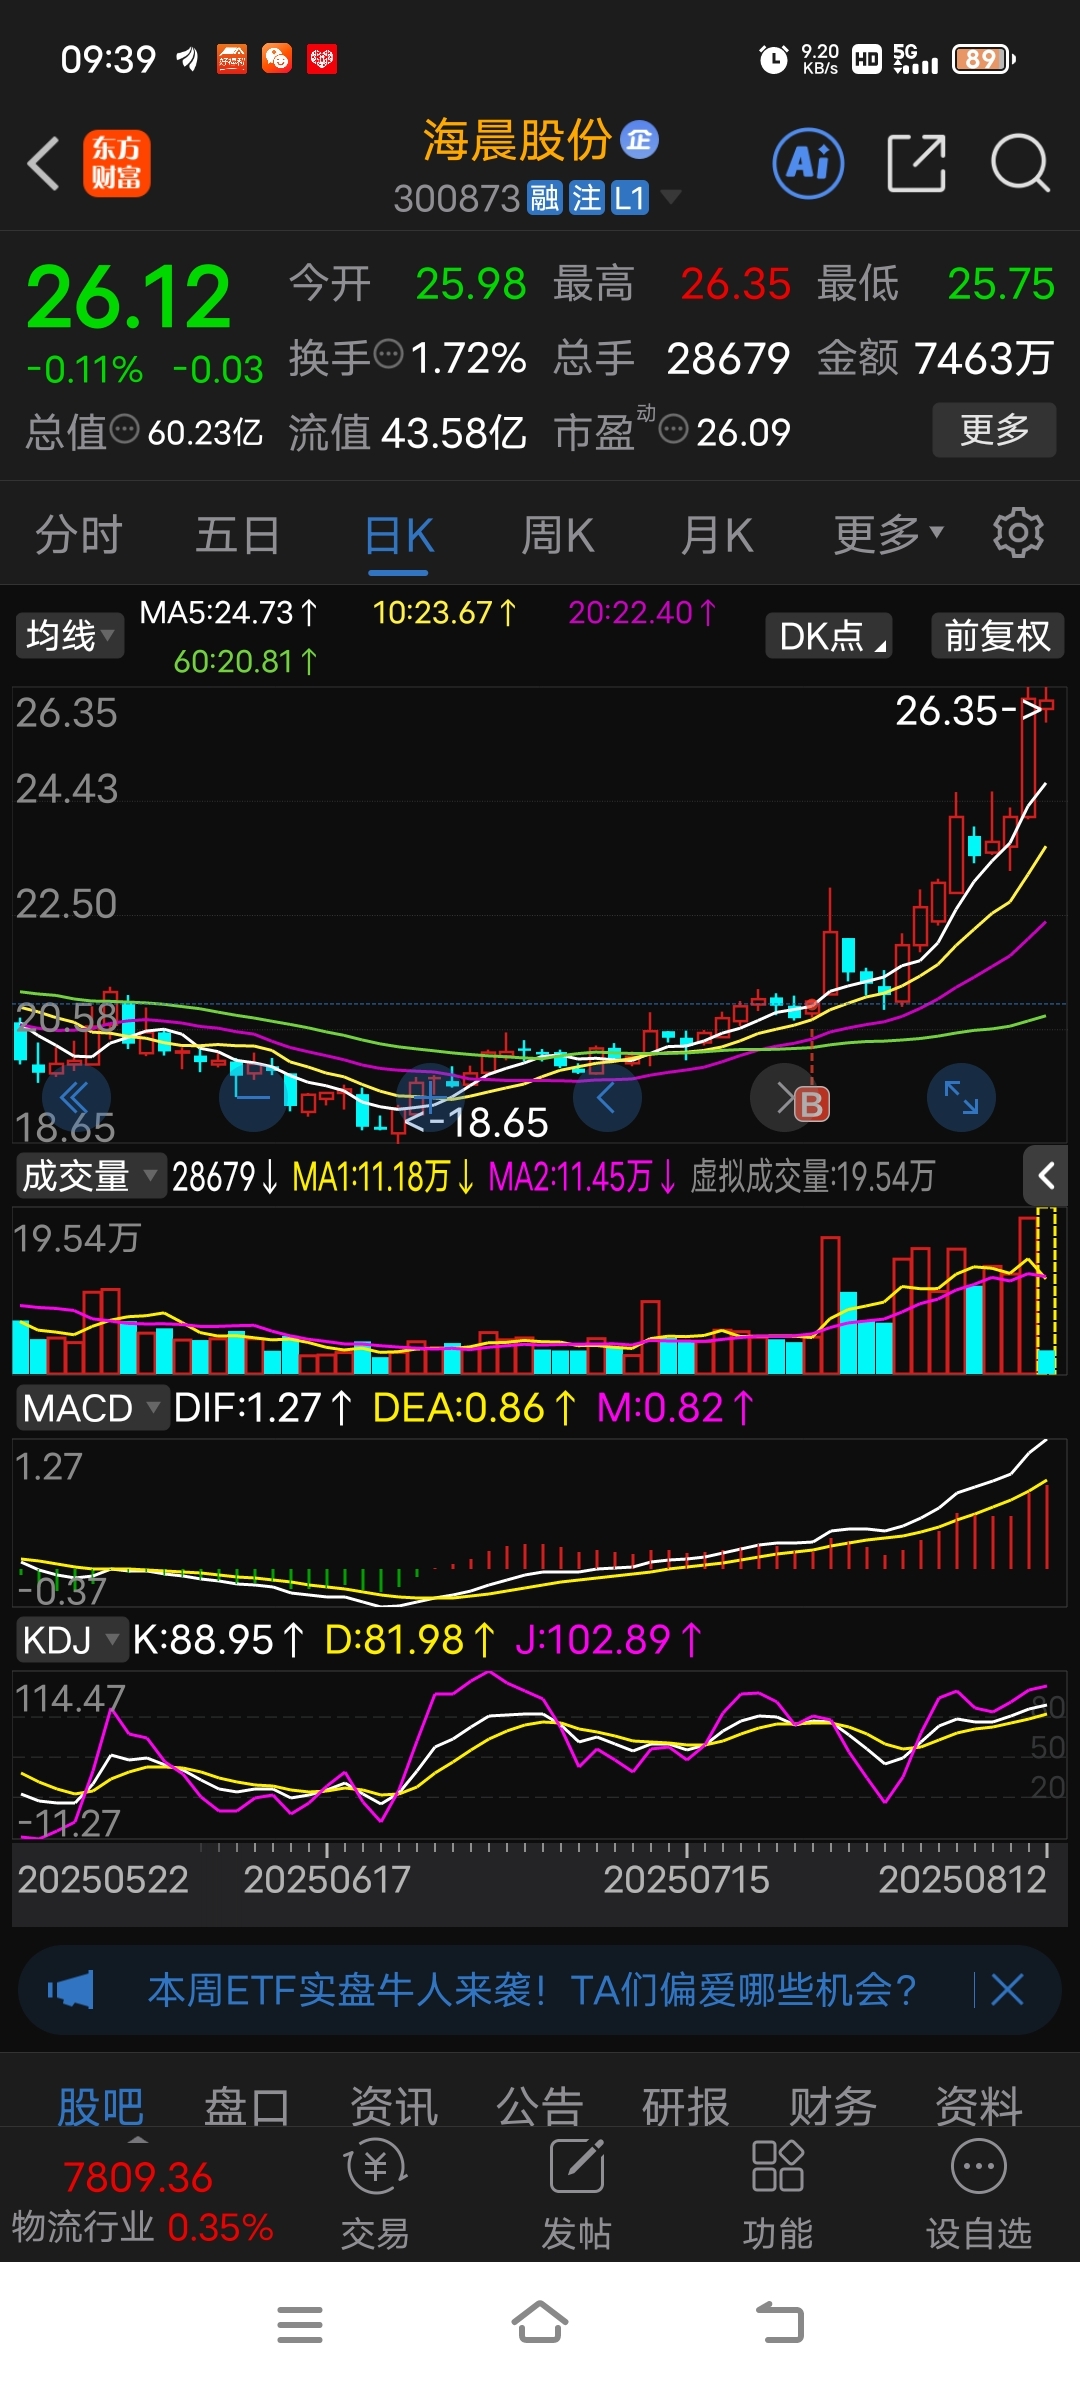Screen dimensions: 1080x2388
Task: Tap the 发帖 post icon
Action: pyautogui.click(x=577, y=2193)
